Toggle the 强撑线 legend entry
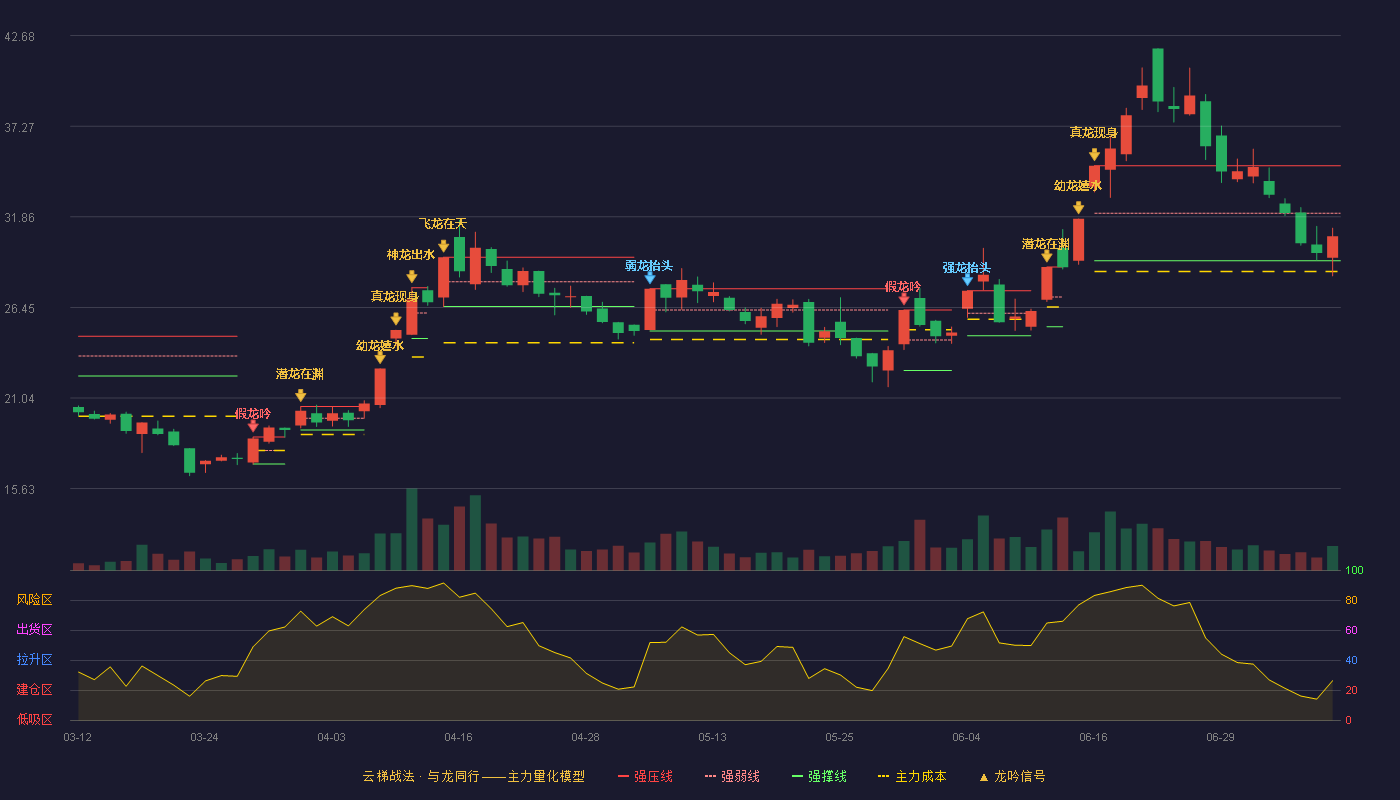 pyautogui.click(x=819, y=776)
